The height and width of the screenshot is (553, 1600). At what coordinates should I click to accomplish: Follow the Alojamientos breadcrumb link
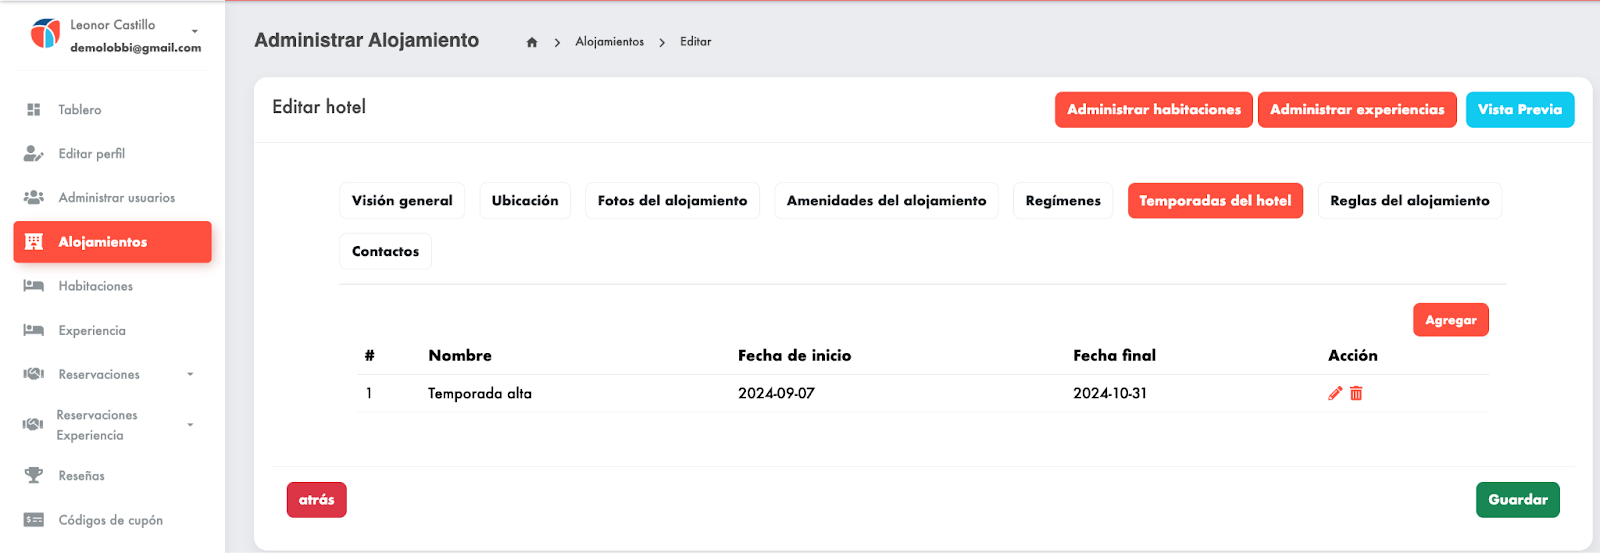coord(610,42)
